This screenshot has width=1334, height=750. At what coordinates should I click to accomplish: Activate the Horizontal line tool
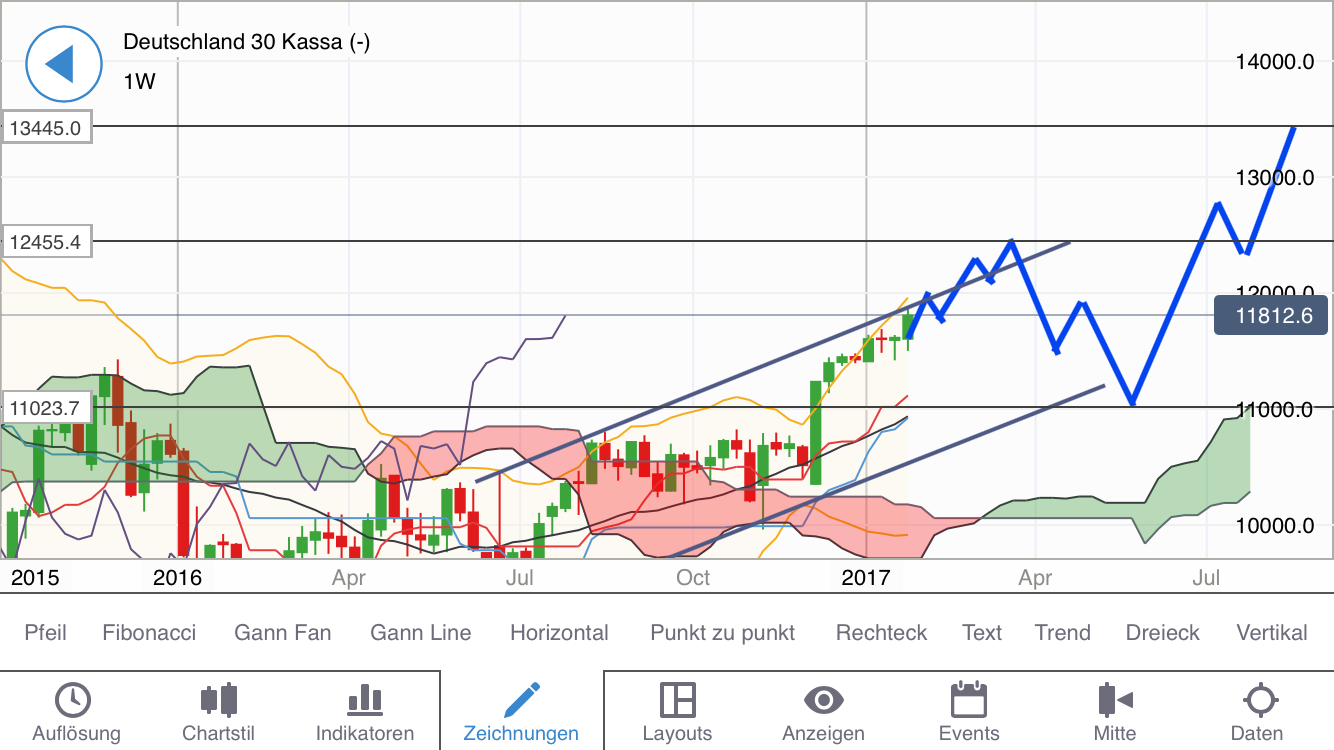tap(559, 632)
